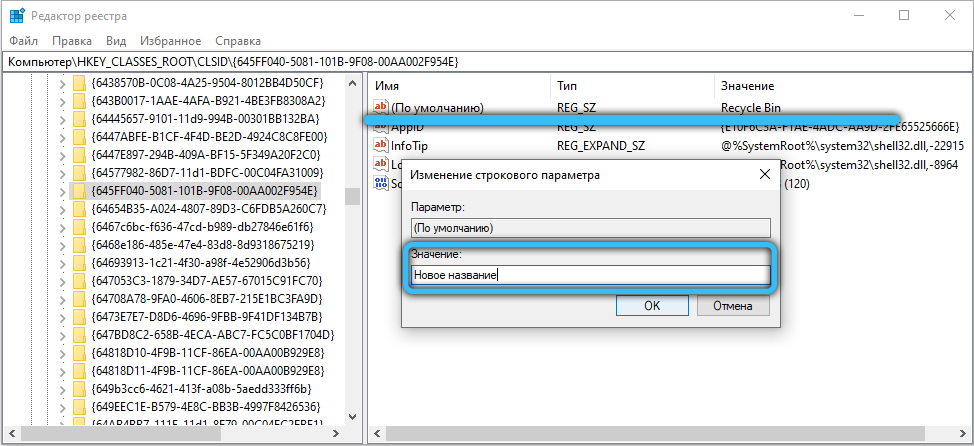Select folder icon of {645FF040-5081-101B-9F08-00AA002F954E}

[79, 191]
